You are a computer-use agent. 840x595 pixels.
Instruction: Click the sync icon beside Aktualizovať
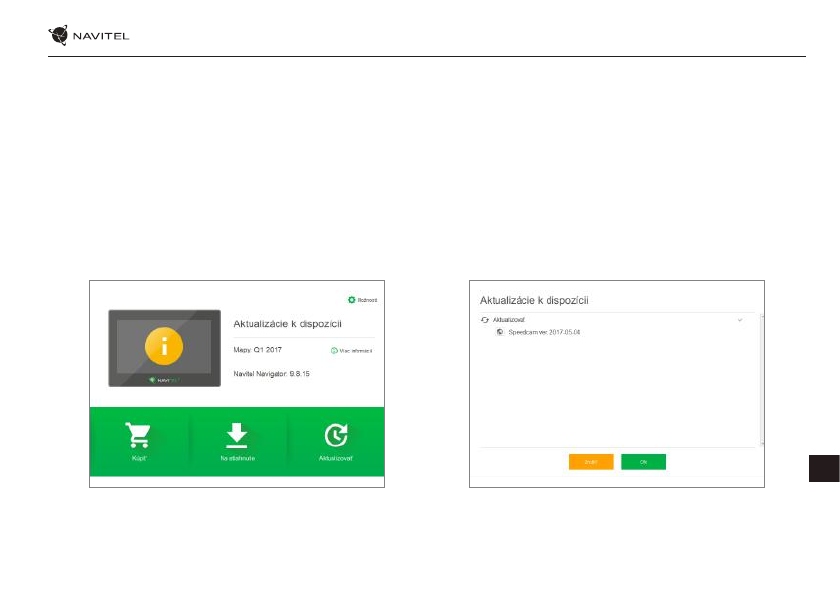pos(485,320)
